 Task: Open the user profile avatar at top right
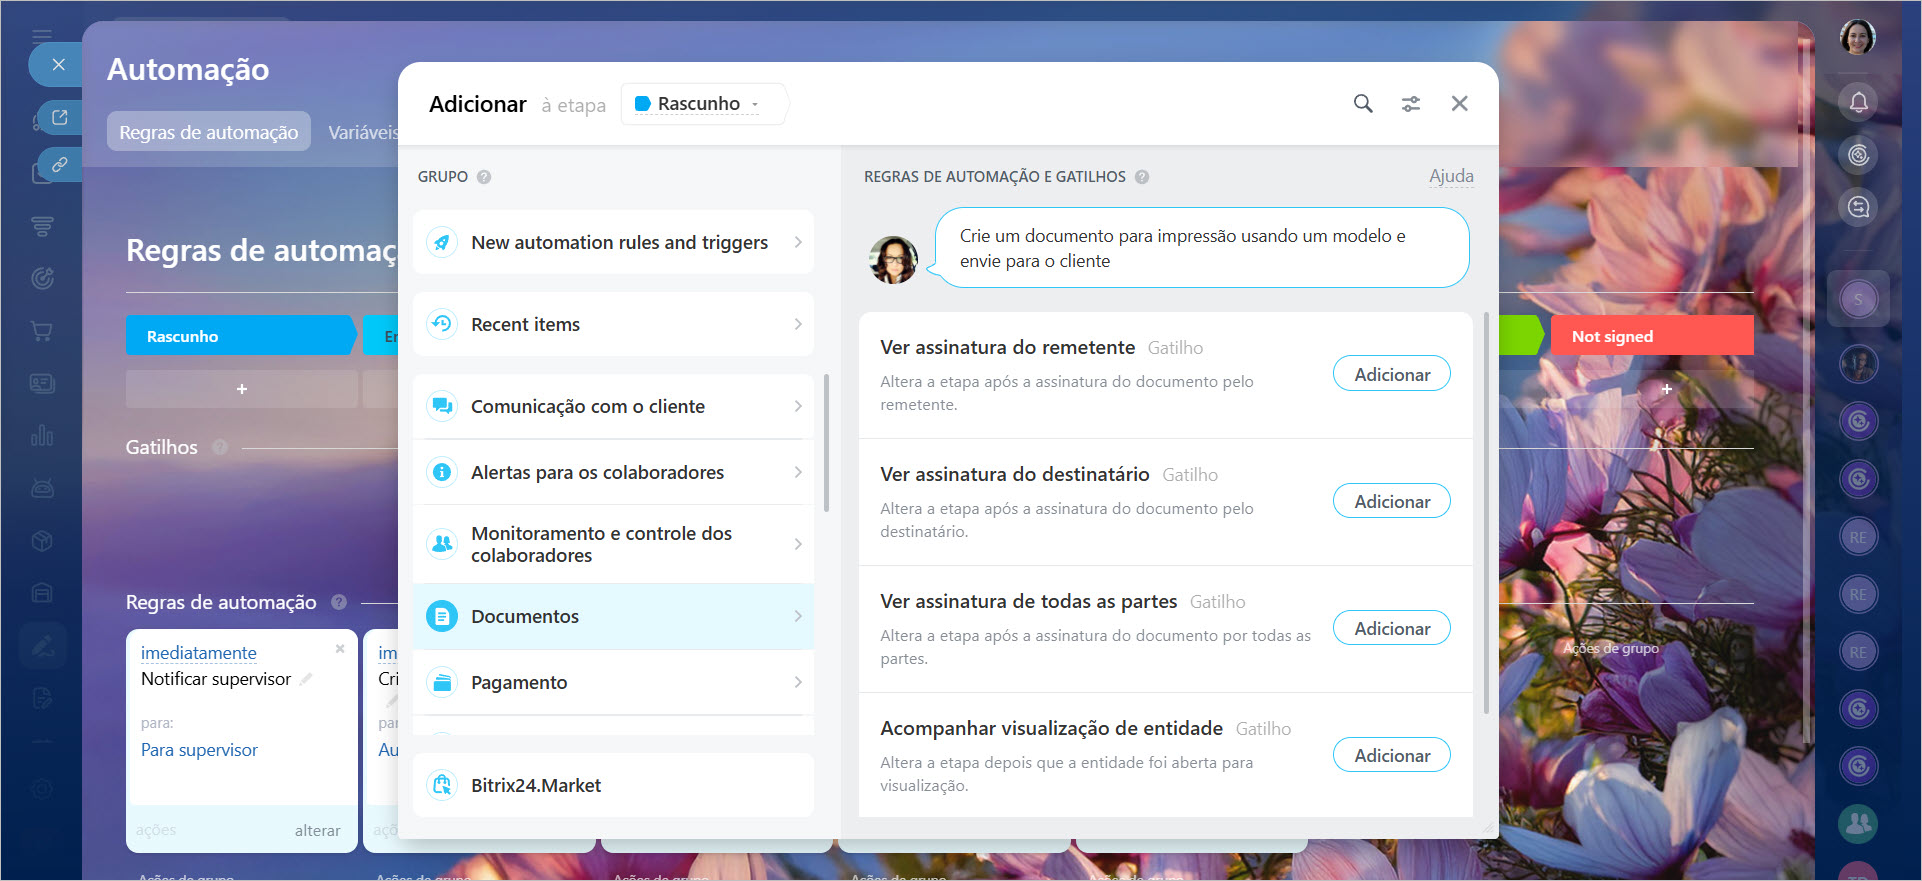point(1857,38)
